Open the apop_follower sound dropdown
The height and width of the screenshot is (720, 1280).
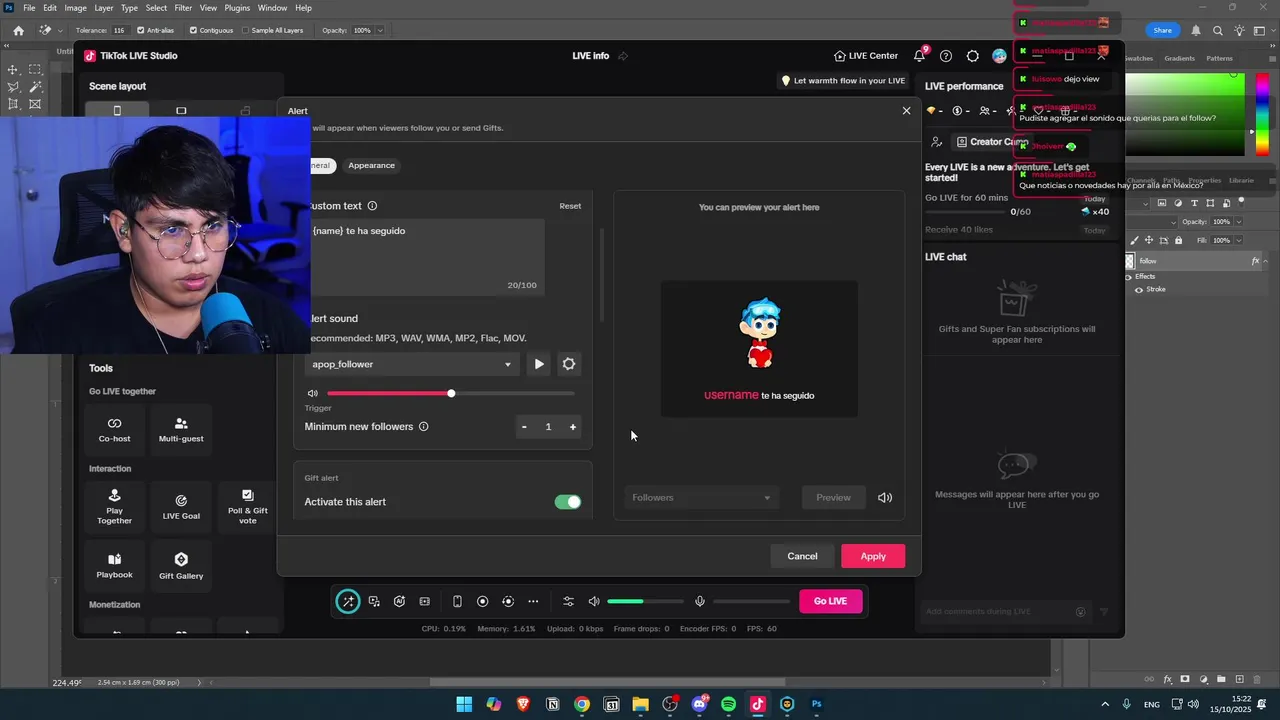411,364
